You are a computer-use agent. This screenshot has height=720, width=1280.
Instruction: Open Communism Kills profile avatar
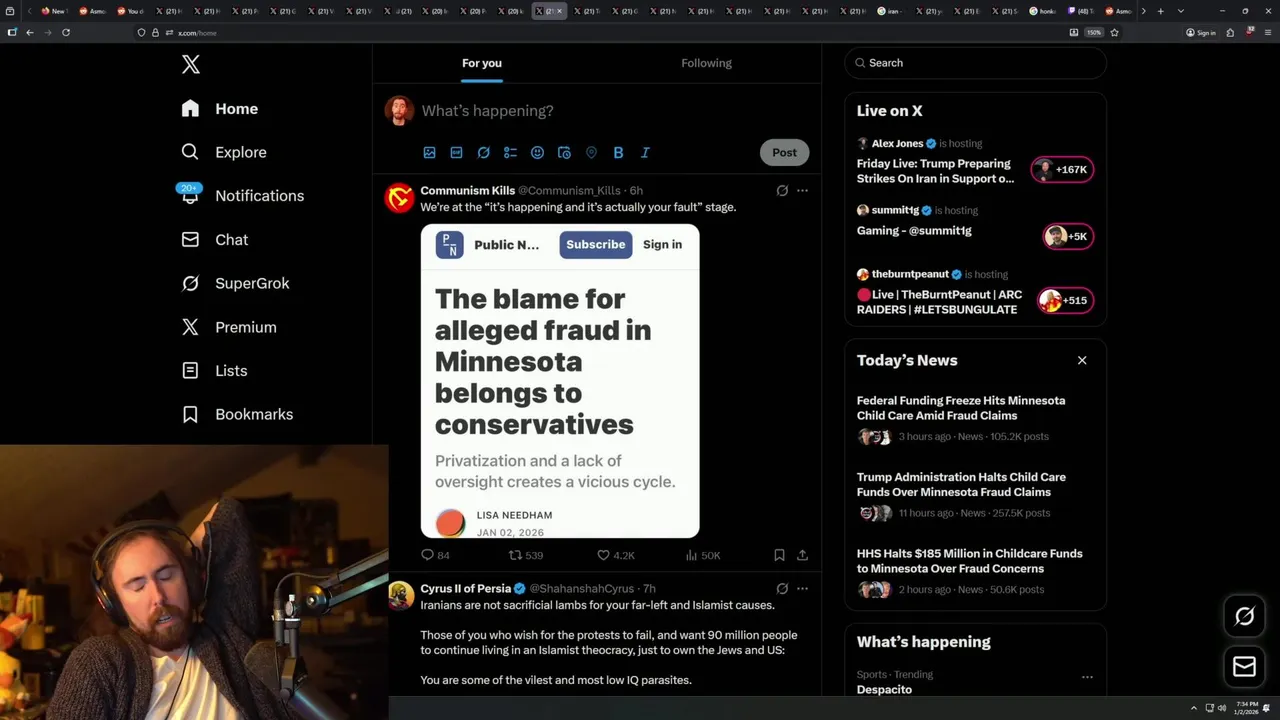(x=399, y=198)
